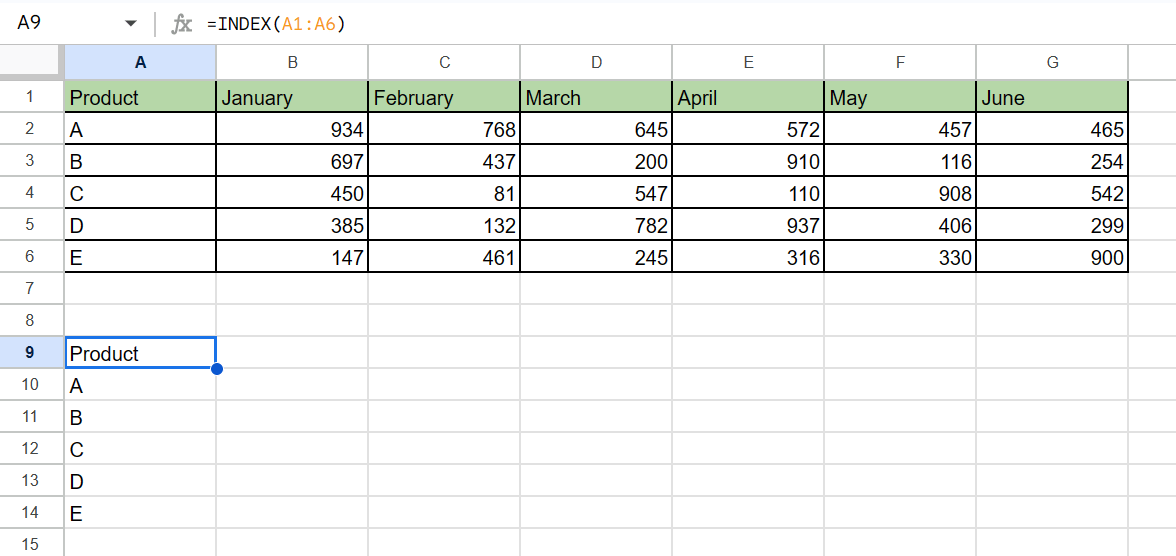Click cell A3 containing product B

[x=140, y=161]
